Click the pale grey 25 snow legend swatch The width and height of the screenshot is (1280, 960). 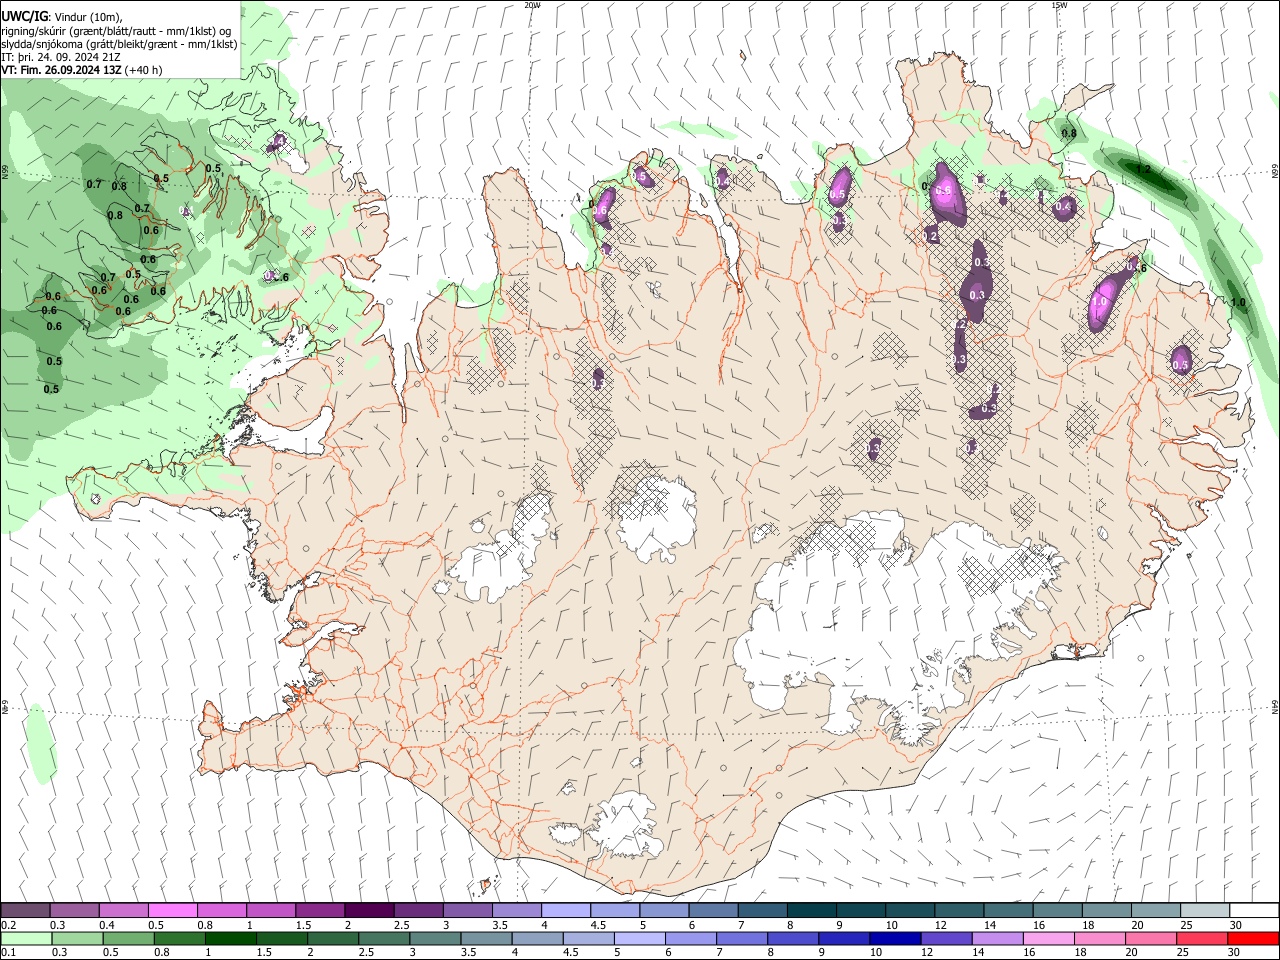tap(1204, 910)
